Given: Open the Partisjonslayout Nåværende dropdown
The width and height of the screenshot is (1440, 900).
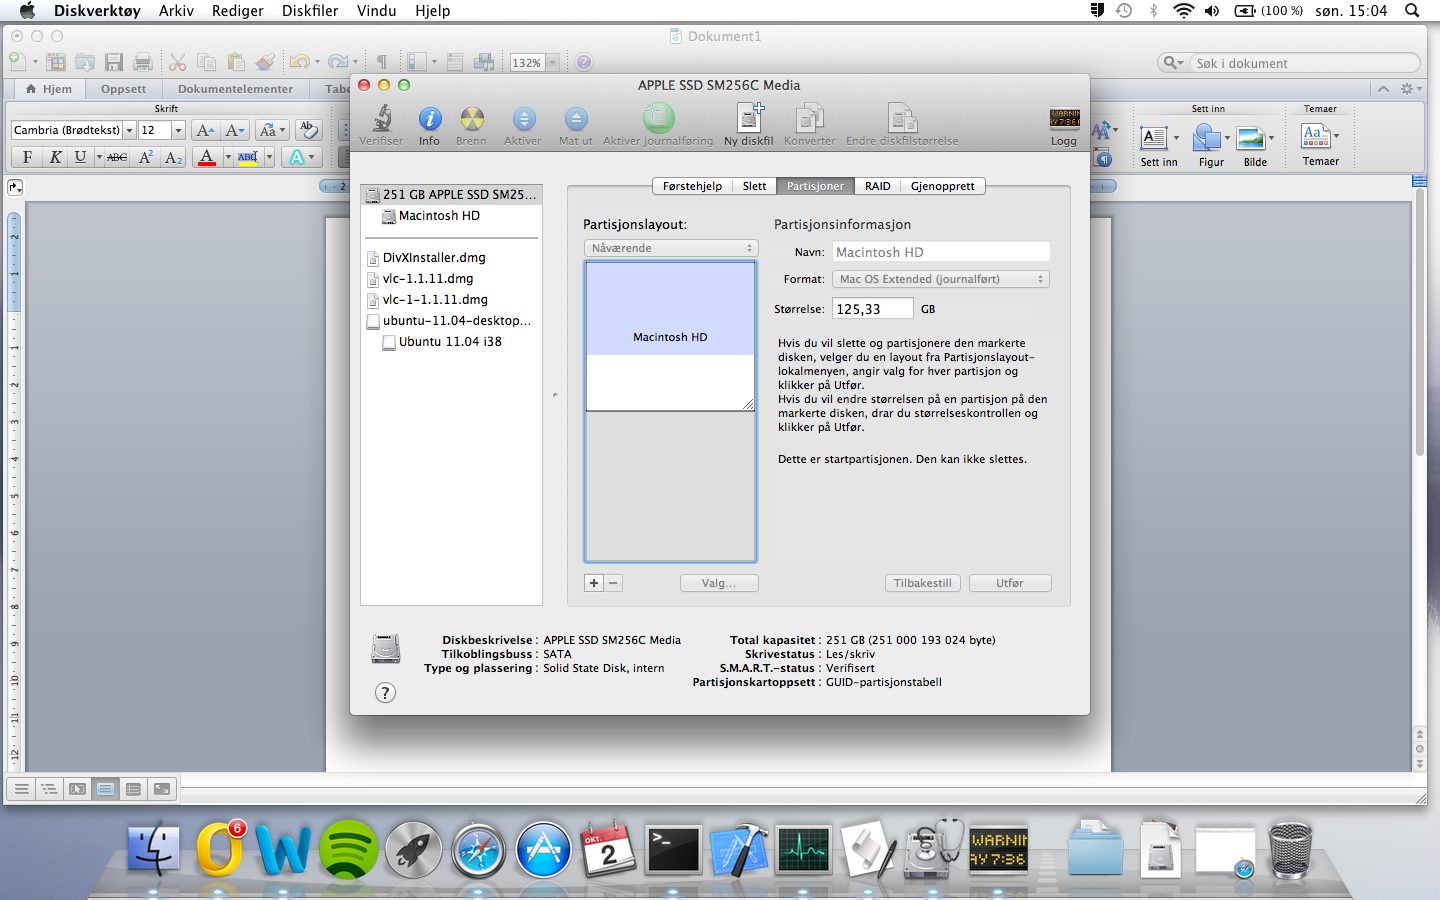Looking at the screenshot, I should [671, 248].
